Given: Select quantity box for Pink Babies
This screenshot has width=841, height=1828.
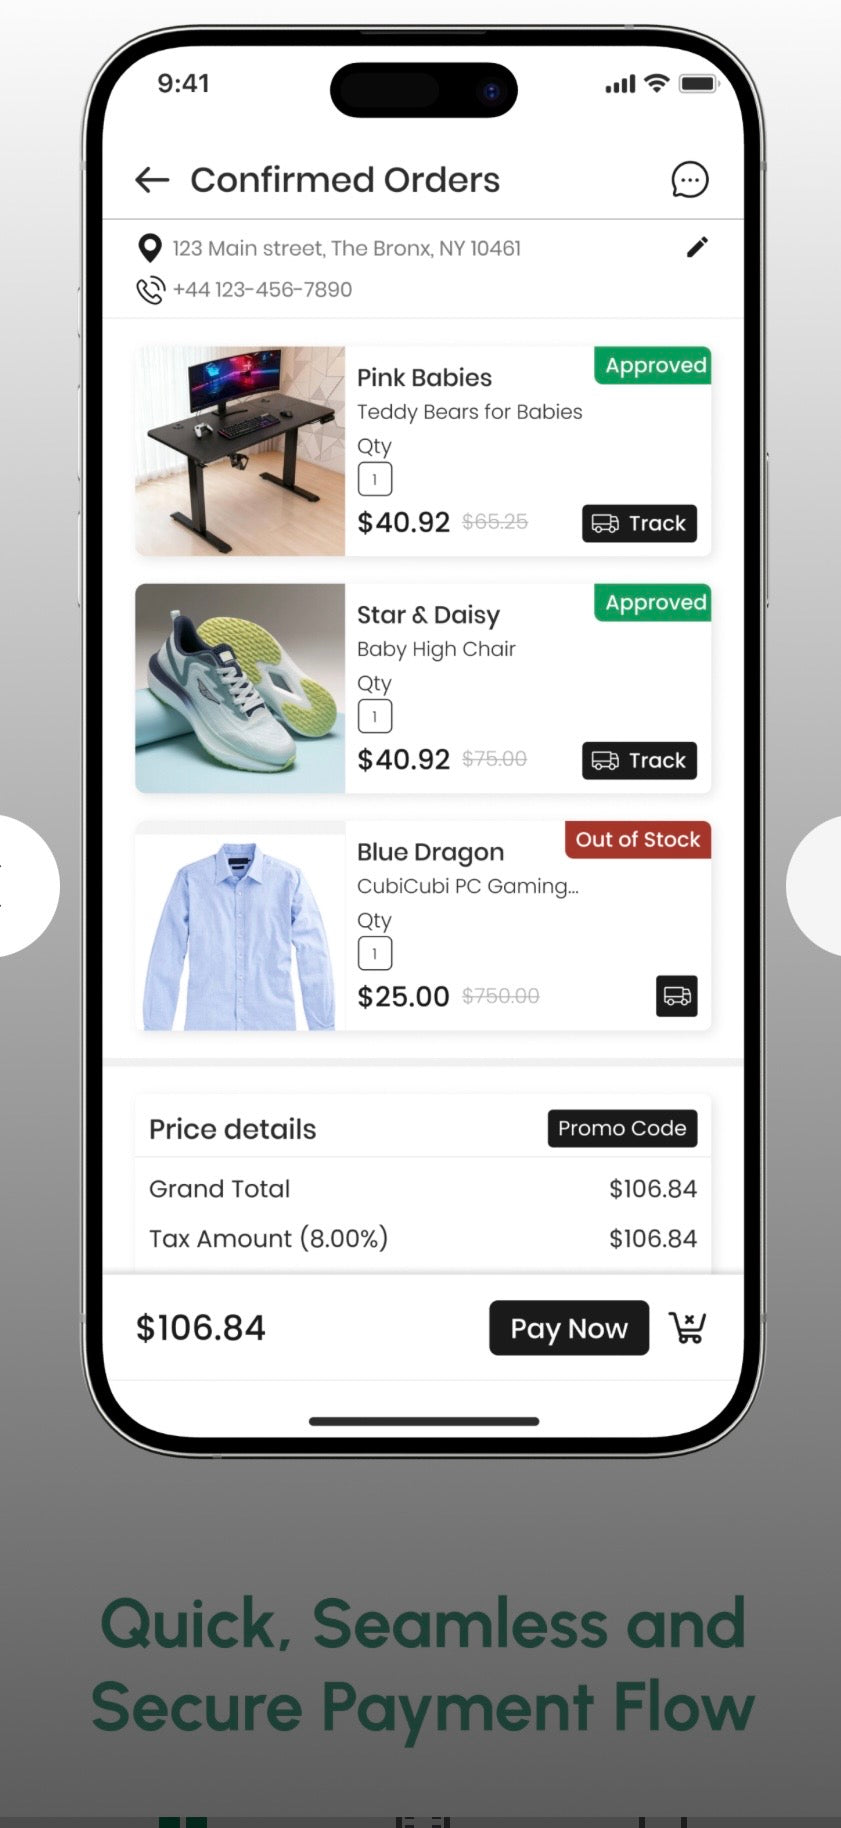Looking at the screenshot, I should click(x=375, y=479).
